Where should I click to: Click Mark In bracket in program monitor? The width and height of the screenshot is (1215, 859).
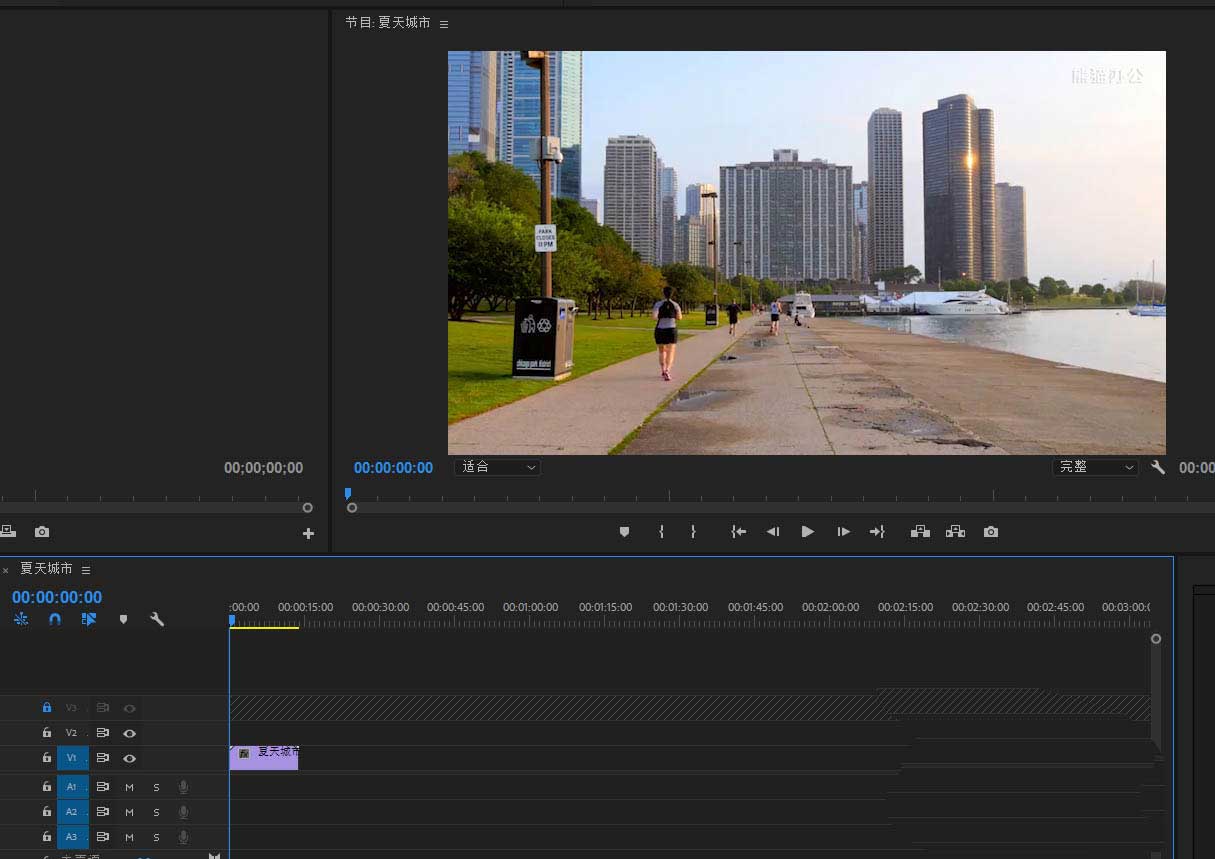pos(661,532)
